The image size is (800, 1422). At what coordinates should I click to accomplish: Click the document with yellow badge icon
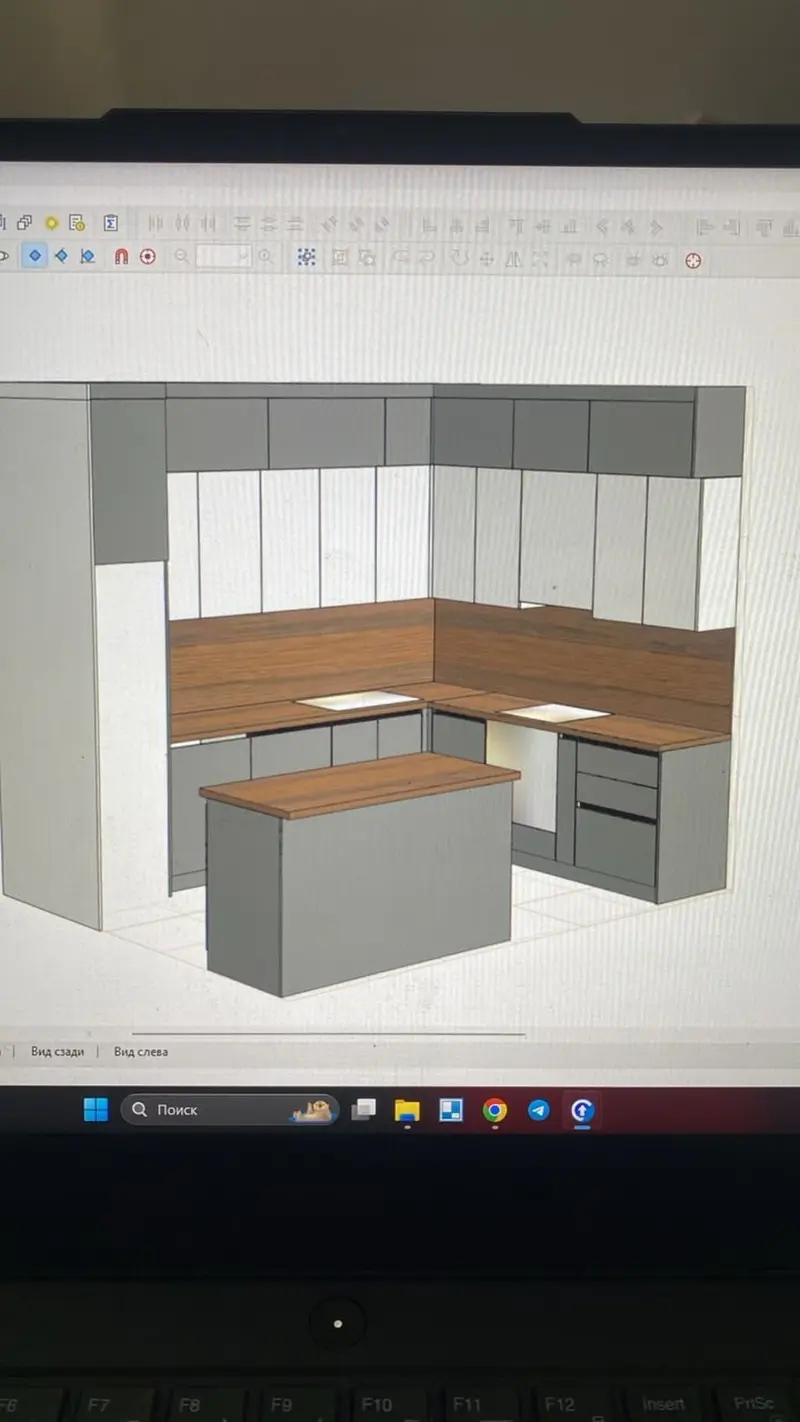coord(77,223)
